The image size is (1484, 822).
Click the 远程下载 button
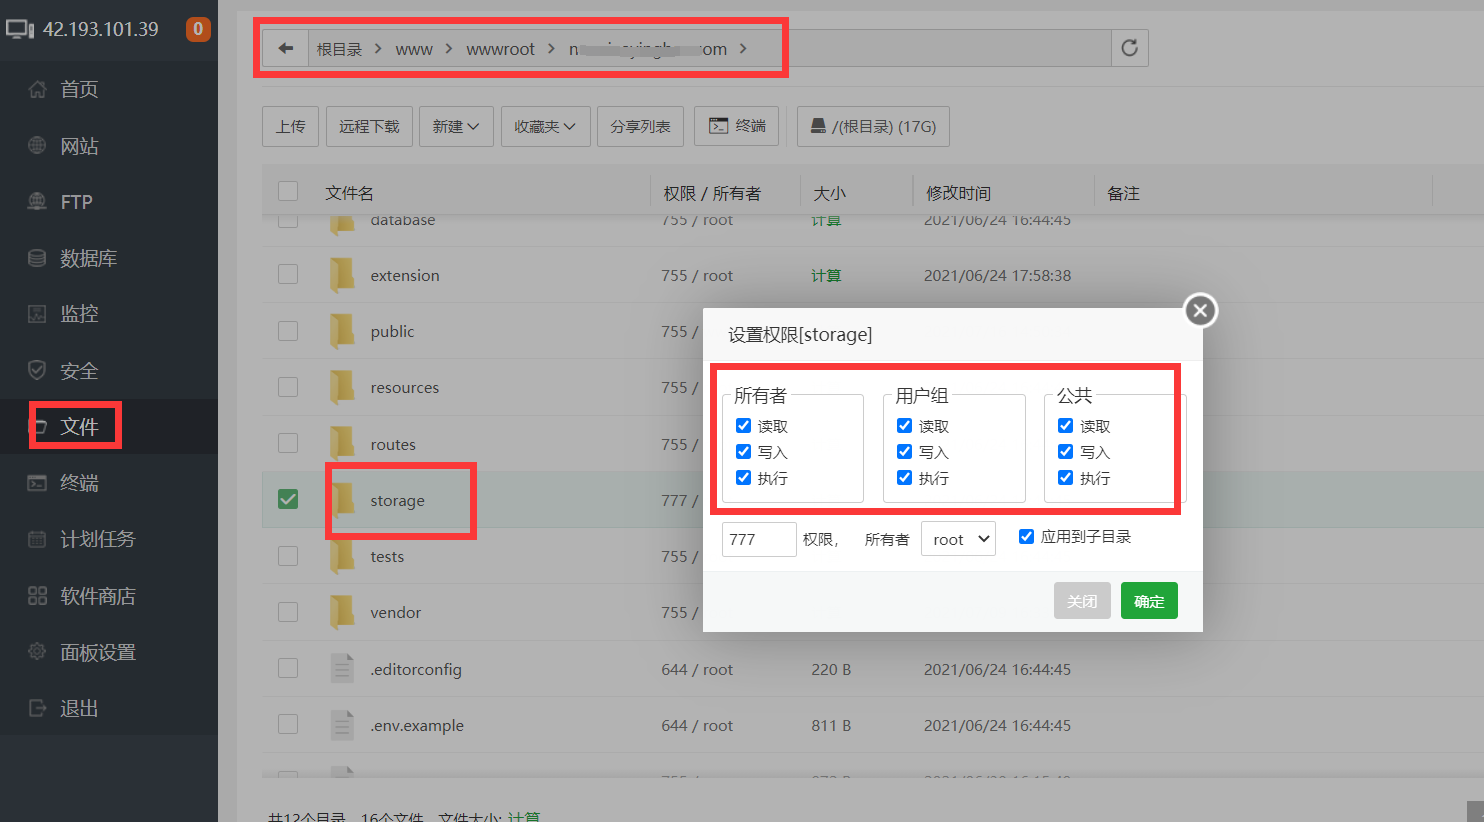pyautogui.click(x=369, y=126)
